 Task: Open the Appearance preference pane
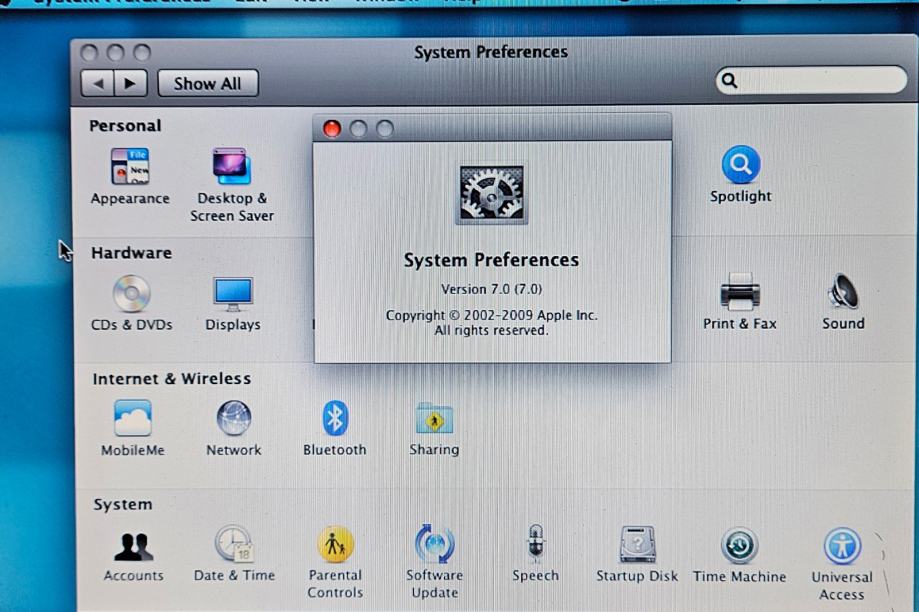click(130, 176)
